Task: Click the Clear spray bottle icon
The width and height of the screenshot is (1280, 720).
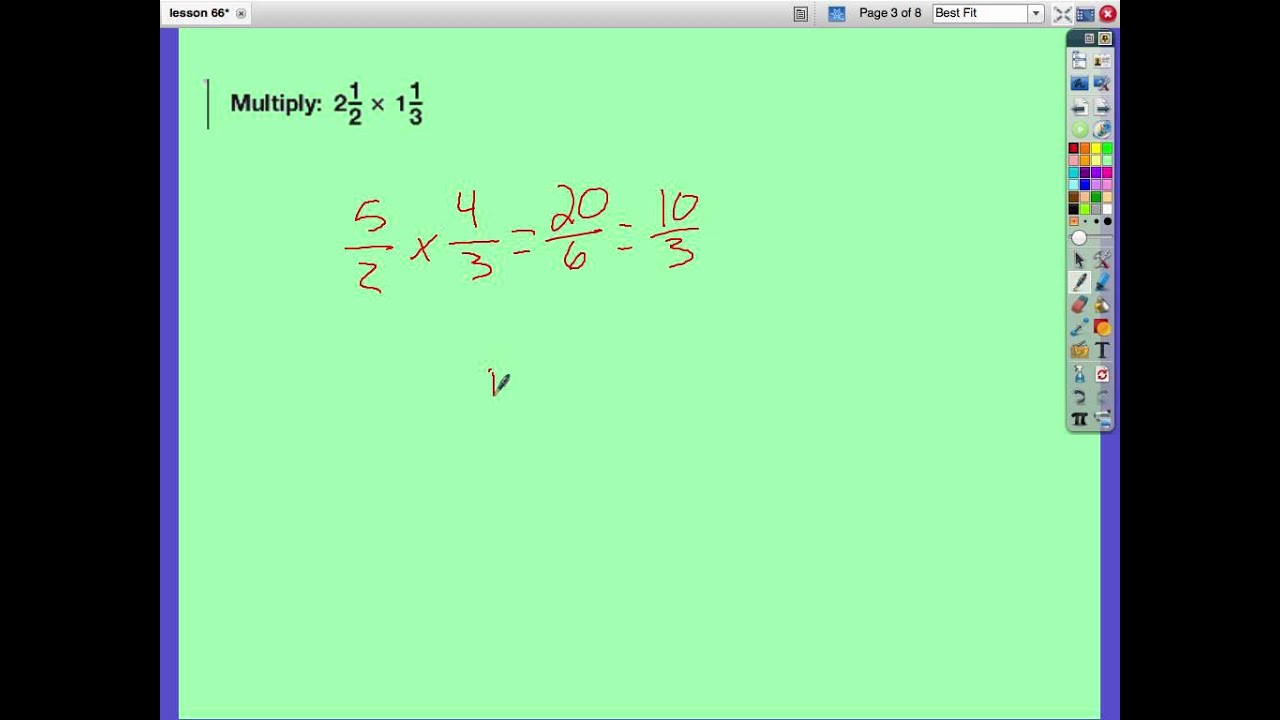Action: click(x=1079, y=374)
